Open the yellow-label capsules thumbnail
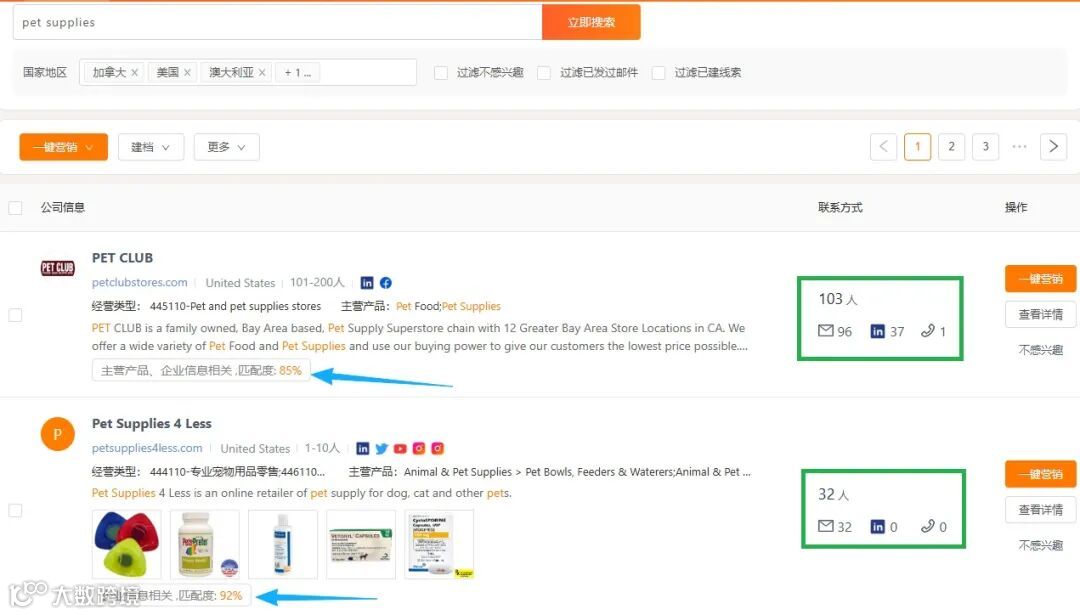This screenshot has width=1080, height=615. (439, 544)
